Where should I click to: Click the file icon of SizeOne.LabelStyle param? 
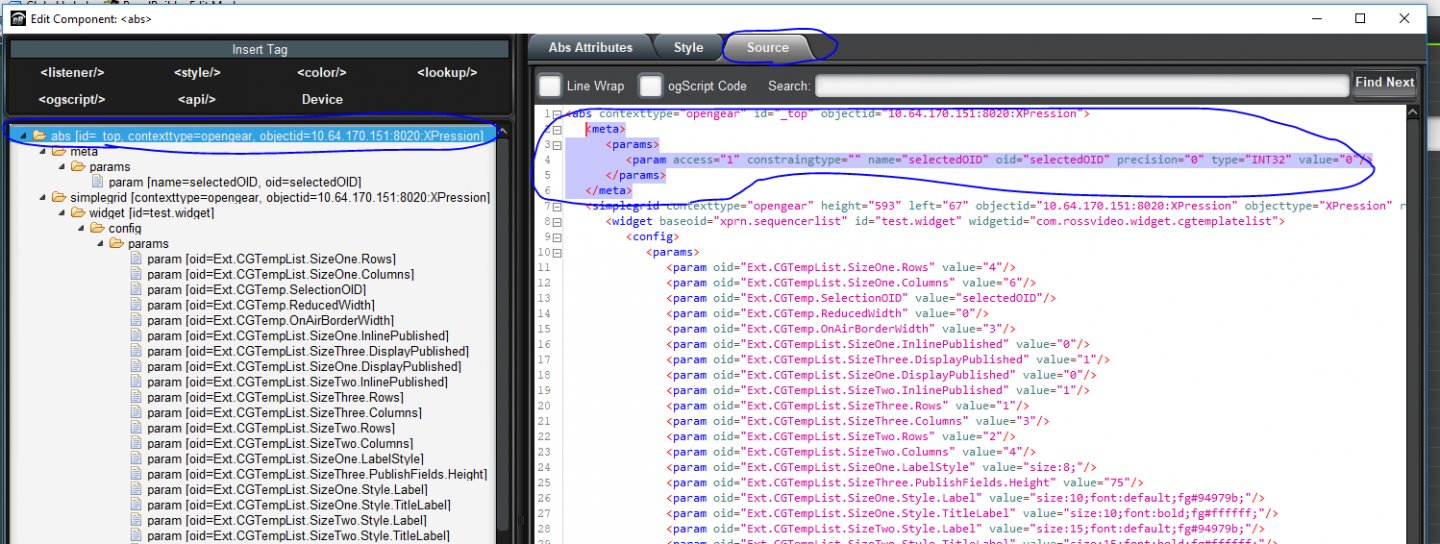(136, 459)
